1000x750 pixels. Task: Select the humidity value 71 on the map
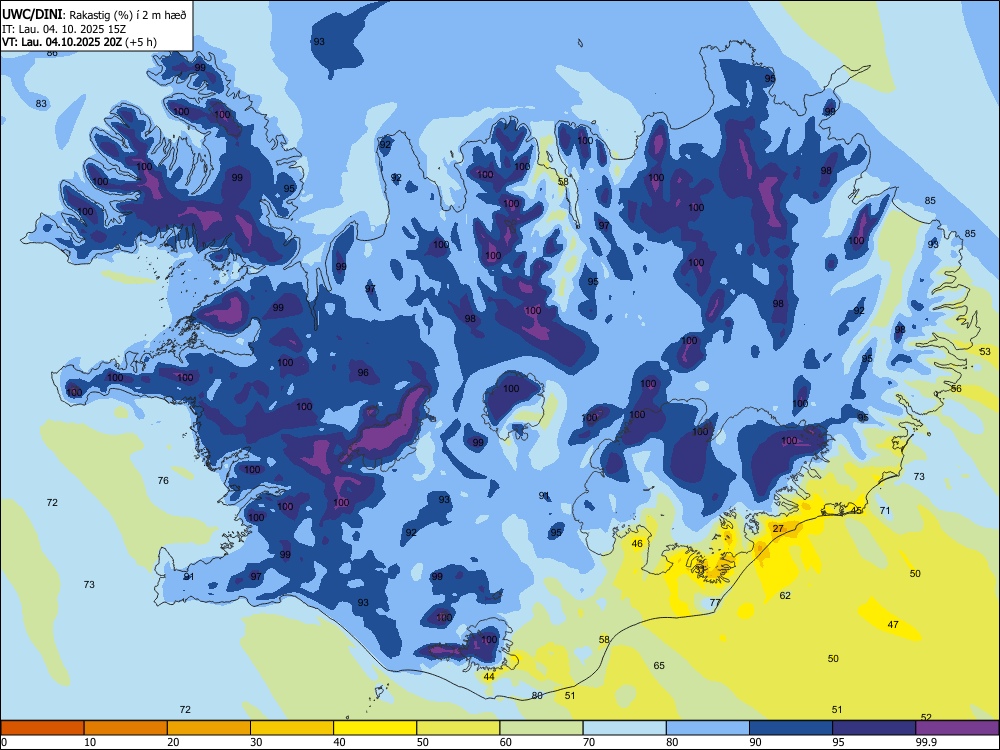[x=885, y=510]
